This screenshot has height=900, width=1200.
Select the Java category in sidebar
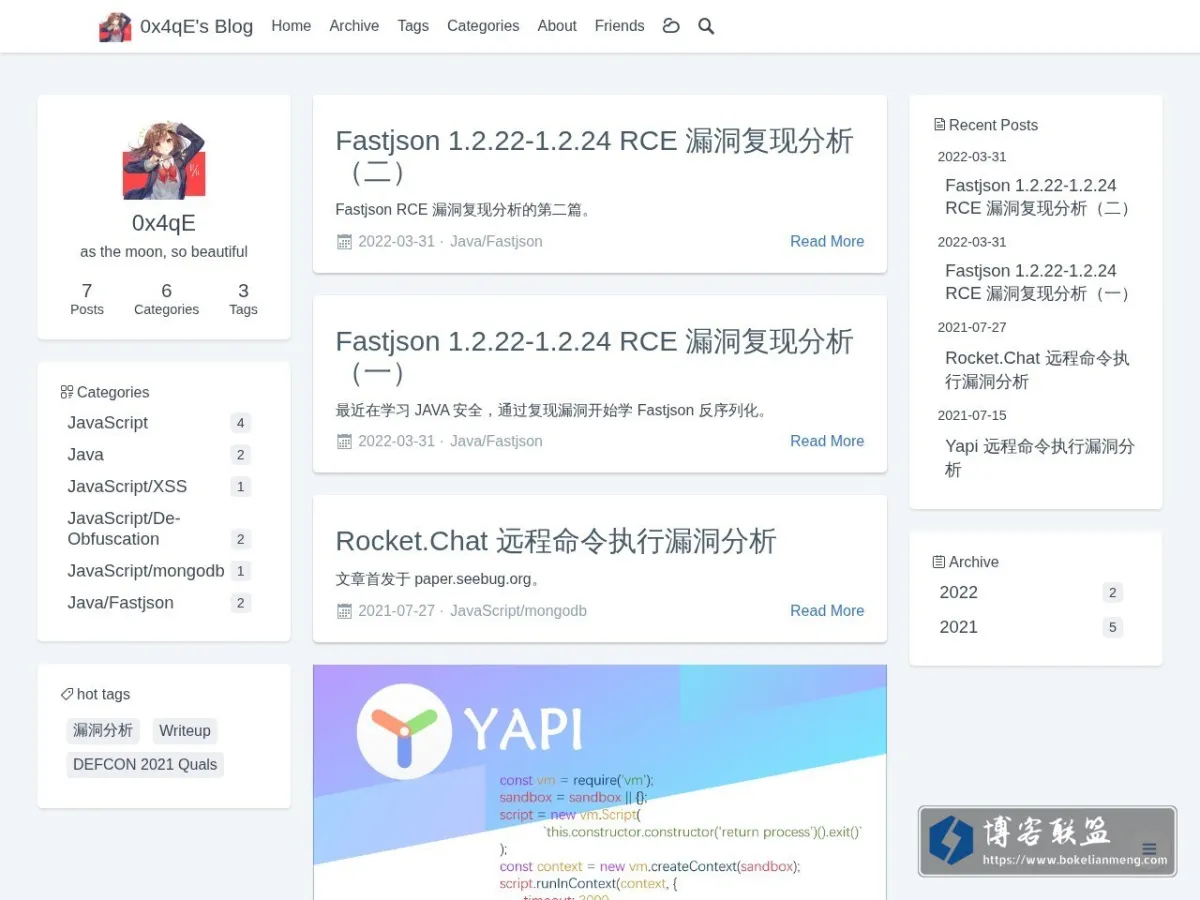pyautogui.click(x=160, y=455)
